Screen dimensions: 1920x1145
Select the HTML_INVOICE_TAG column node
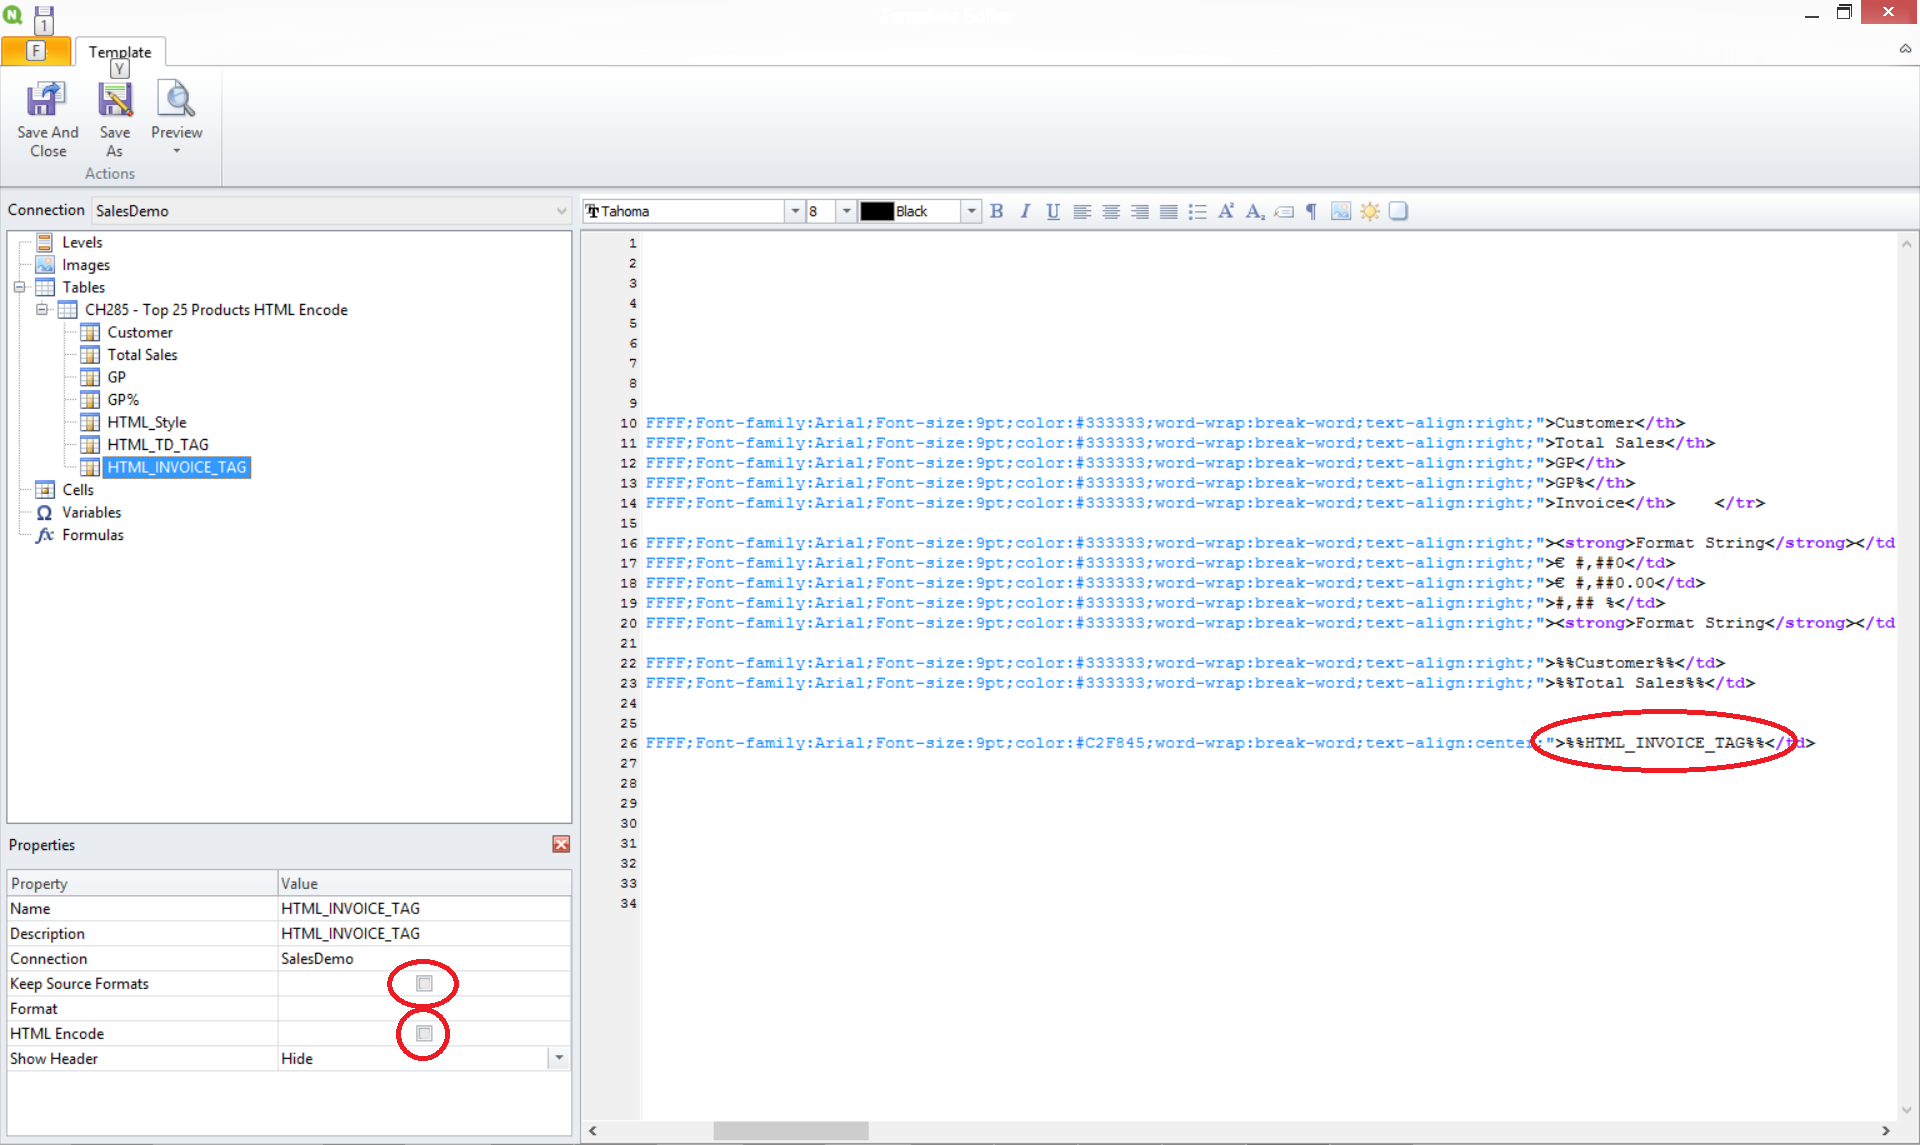(x=177, y=467)
